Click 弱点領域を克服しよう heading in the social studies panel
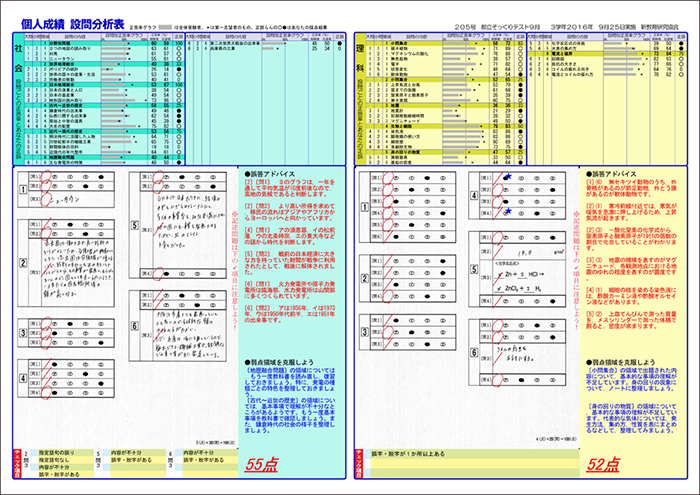 click(x=279, y=362)
